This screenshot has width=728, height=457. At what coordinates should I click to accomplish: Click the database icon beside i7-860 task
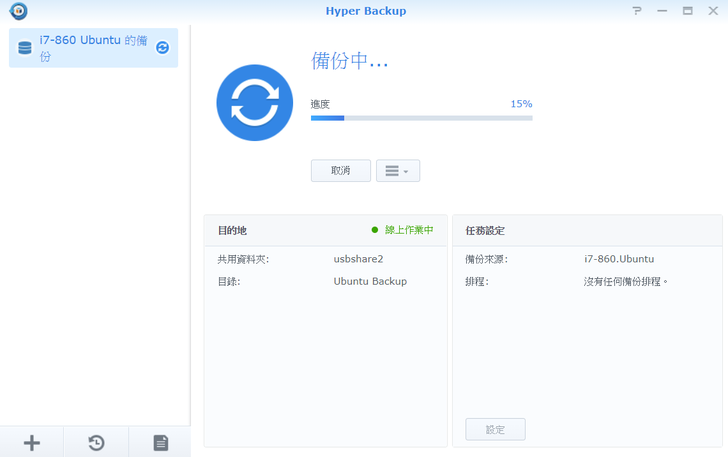point(25,48)
